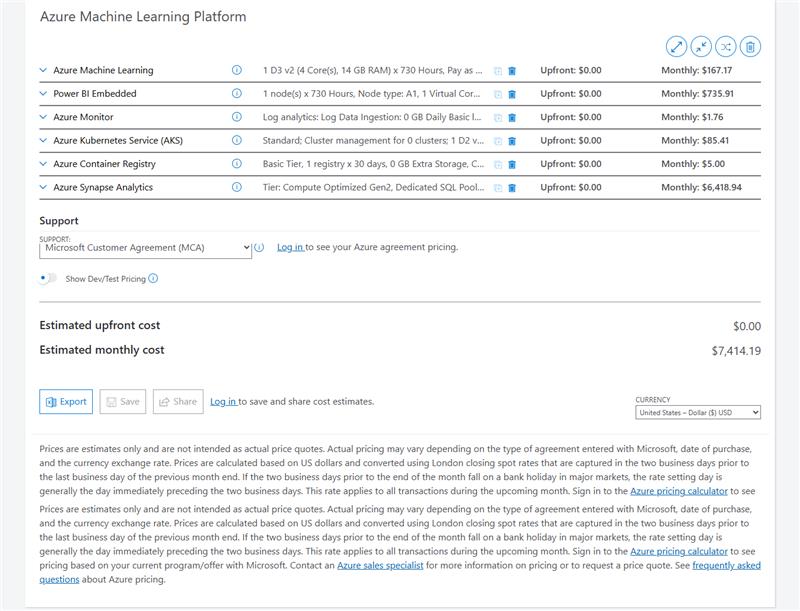Open info icon for Azure Machine Learning row
The width and height of the screenshot is (800, 611).
click(x=237, y=70)
